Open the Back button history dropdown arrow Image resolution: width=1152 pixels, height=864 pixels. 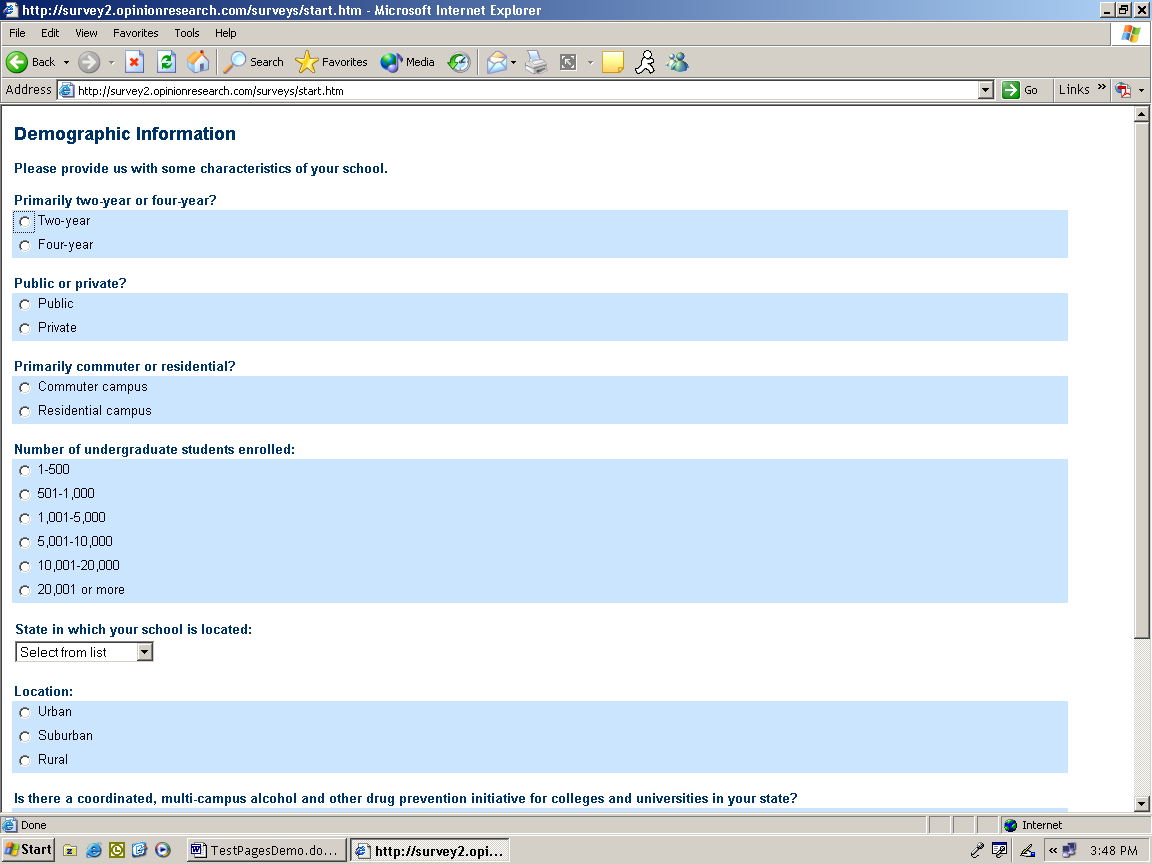[x=66, y=62]
